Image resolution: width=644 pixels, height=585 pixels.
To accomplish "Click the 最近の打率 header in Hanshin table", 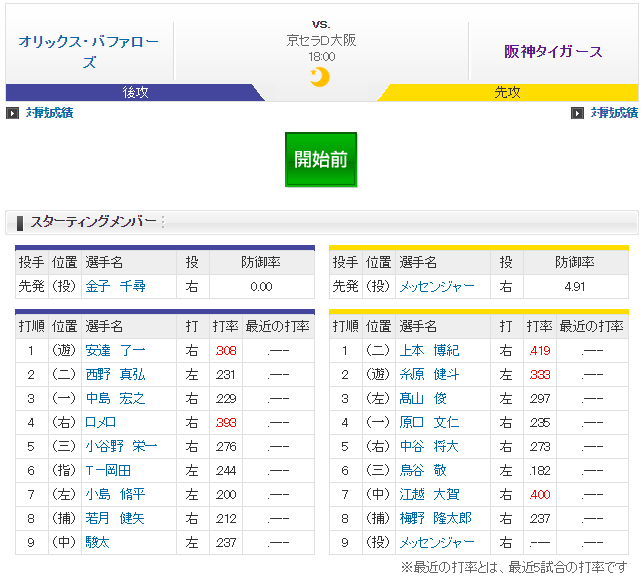I will [x=591, y=327].
